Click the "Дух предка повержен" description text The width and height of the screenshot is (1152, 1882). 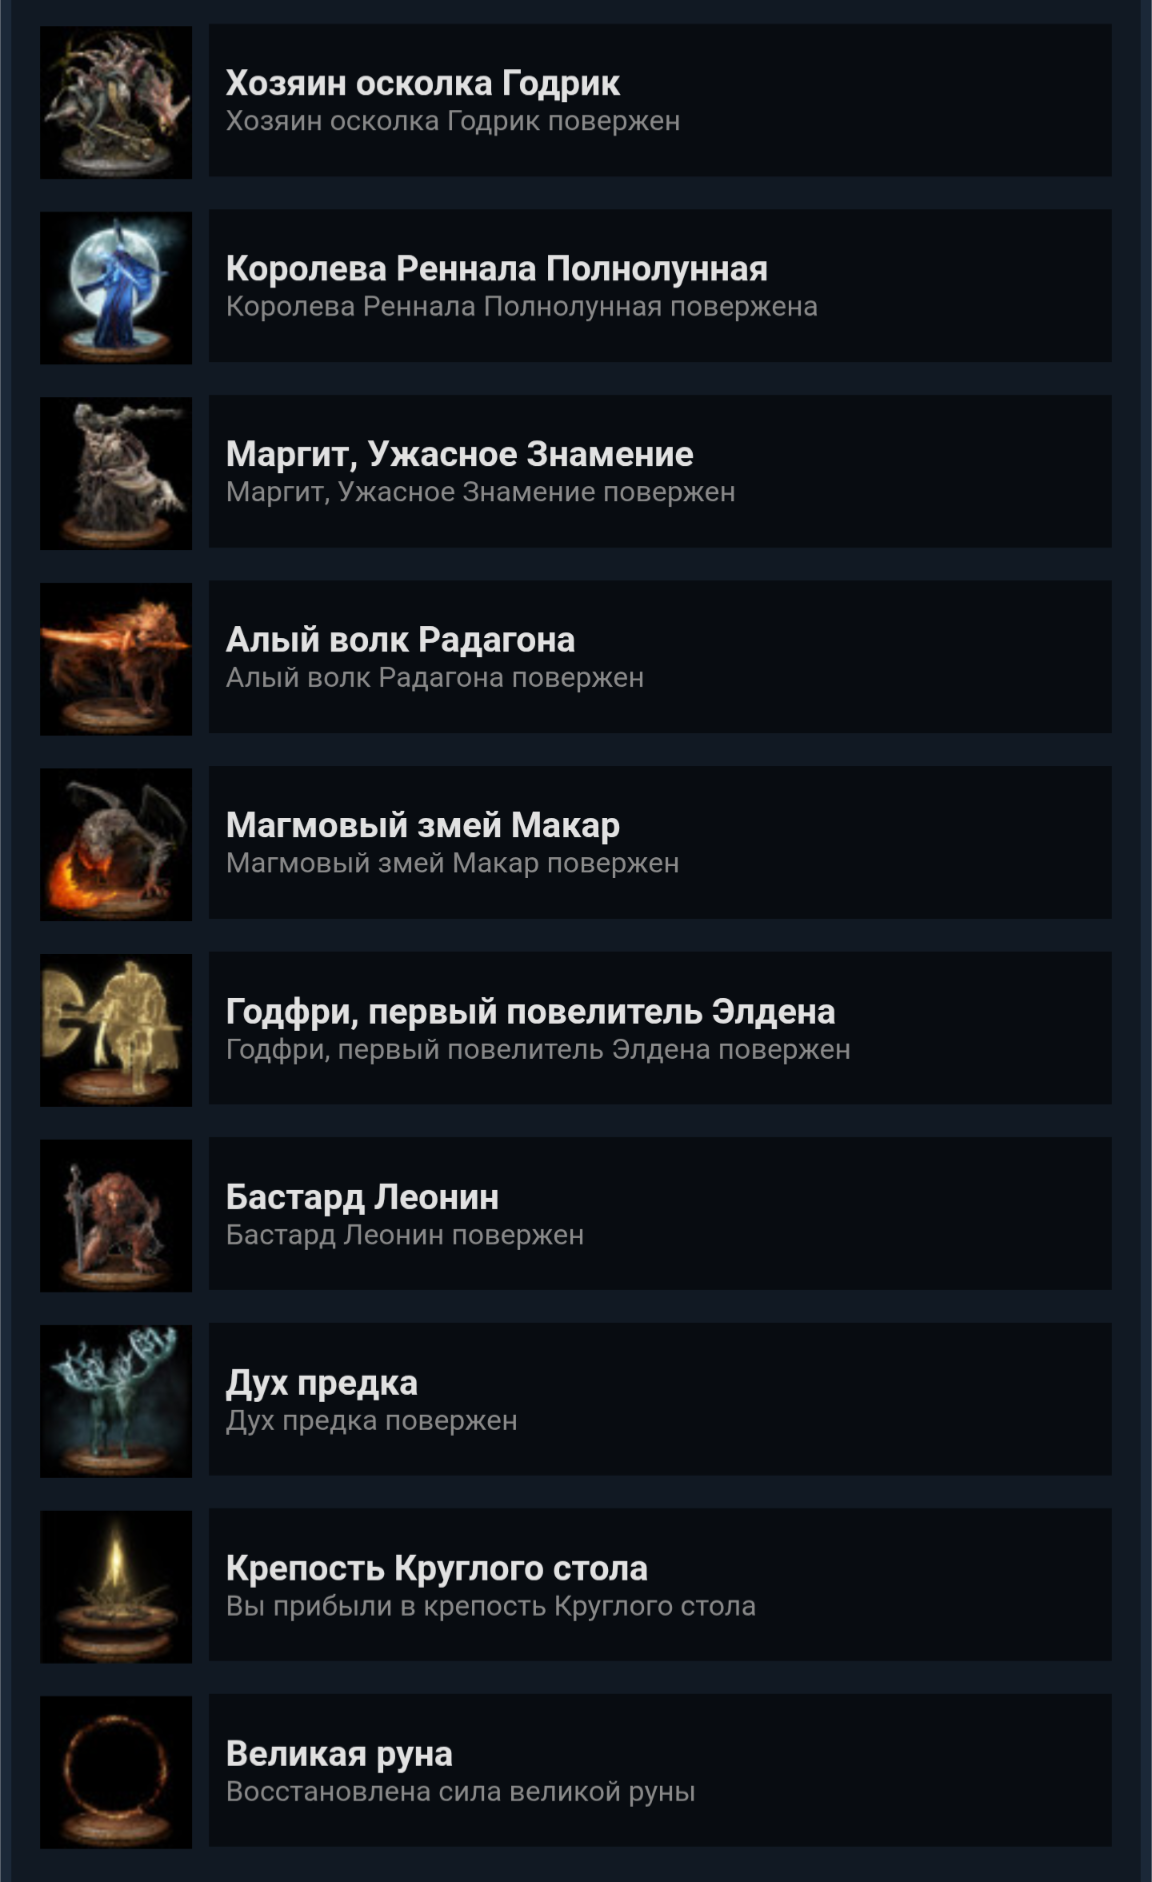tap(371, 1421)
